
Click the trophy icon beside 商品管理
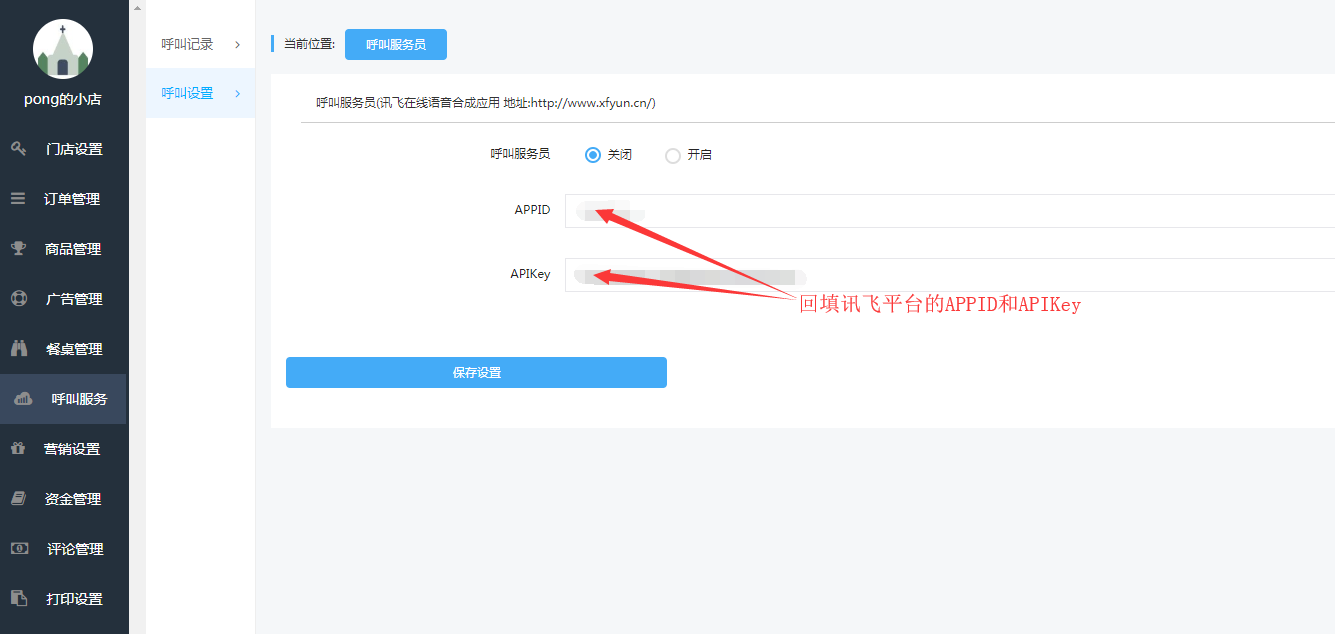coord(18,249)
